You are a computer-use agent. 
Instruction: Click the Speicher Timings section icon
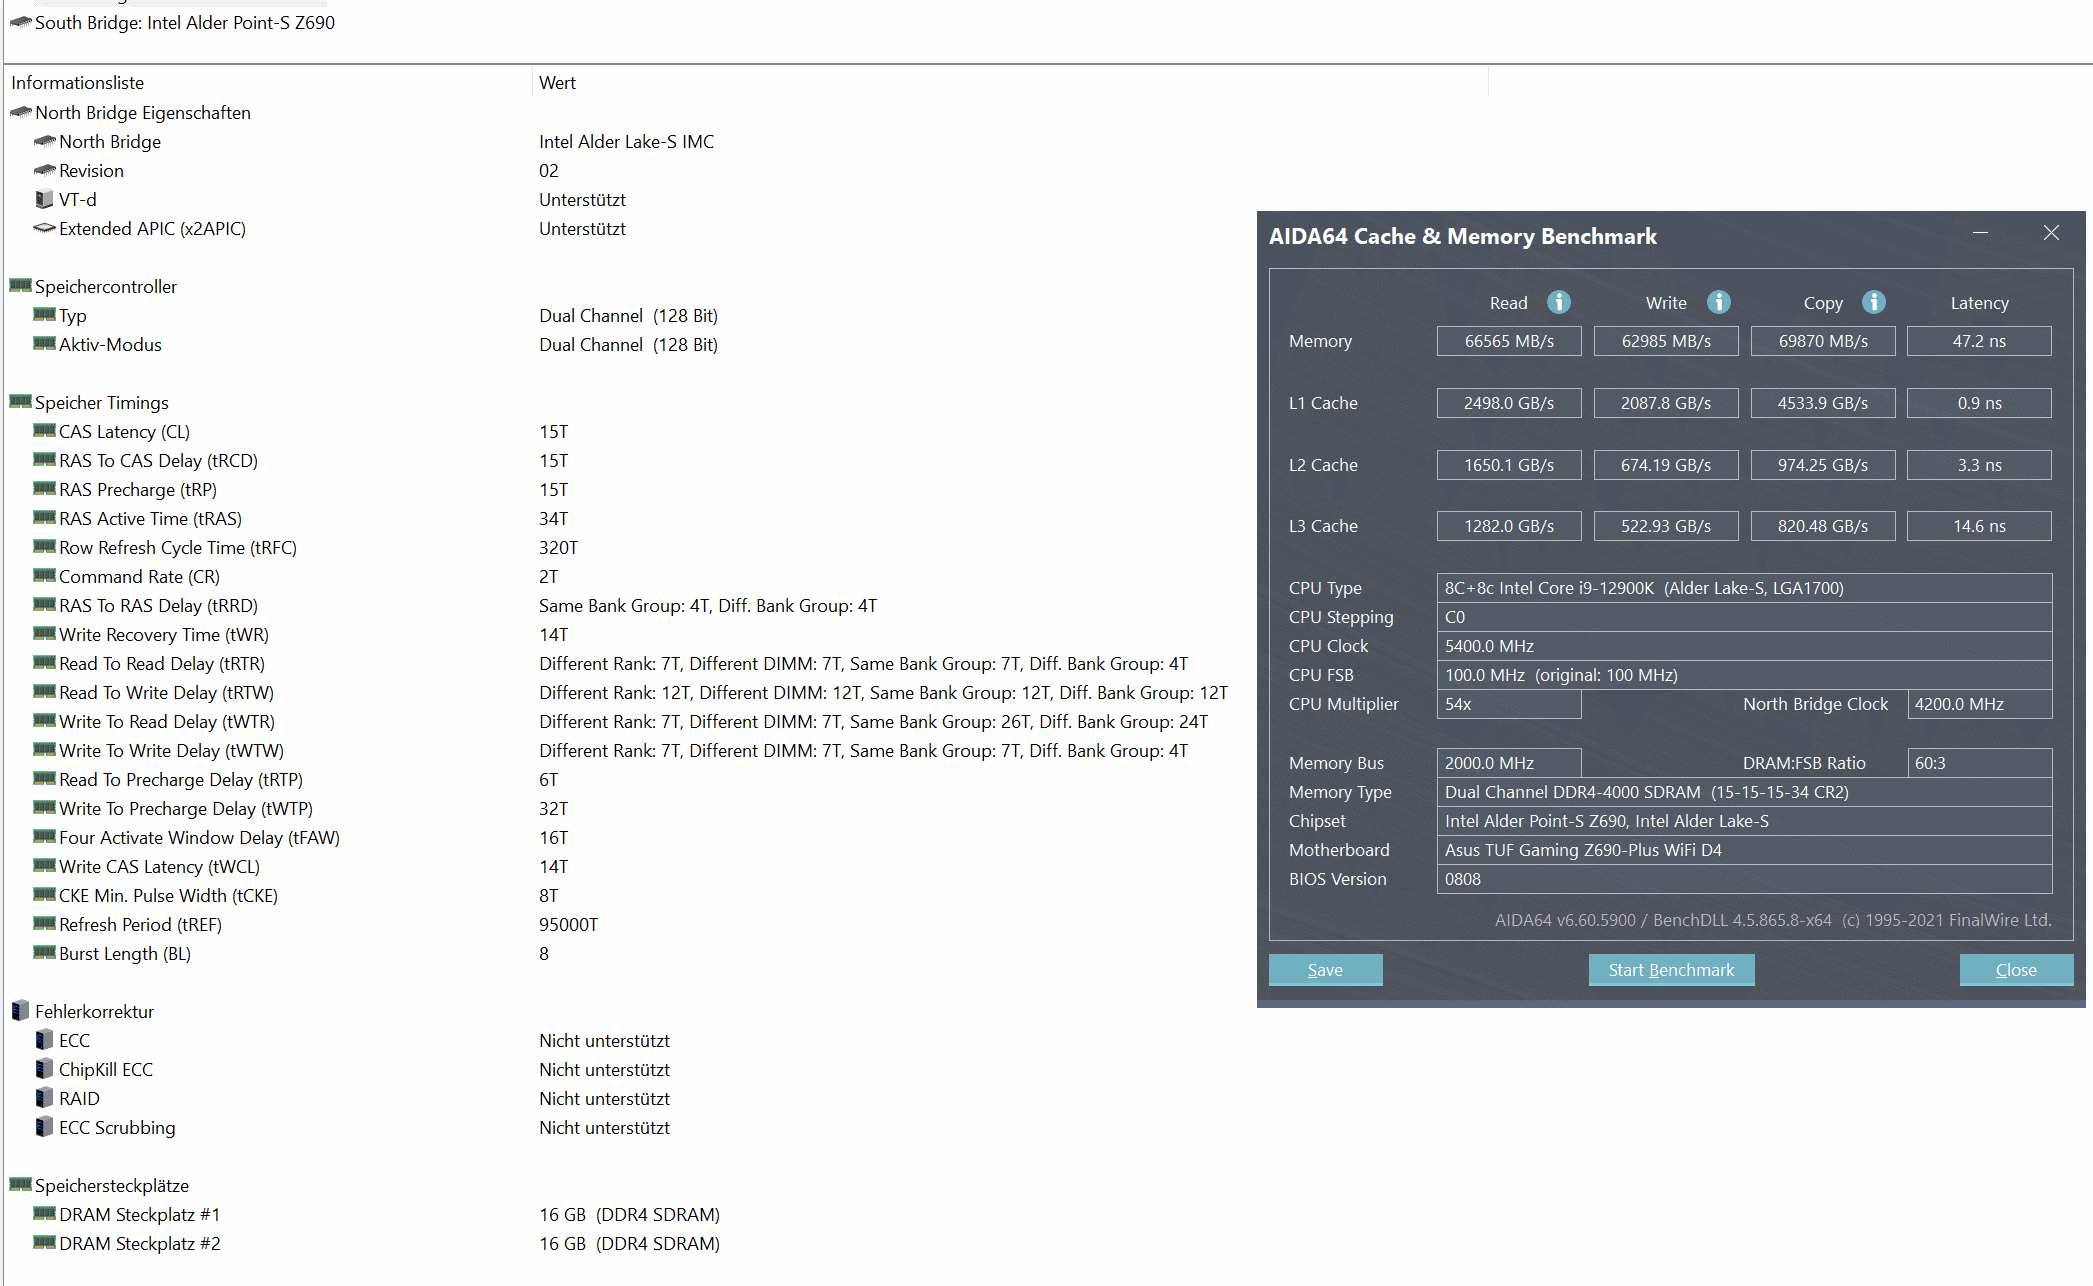coord(21,402)
